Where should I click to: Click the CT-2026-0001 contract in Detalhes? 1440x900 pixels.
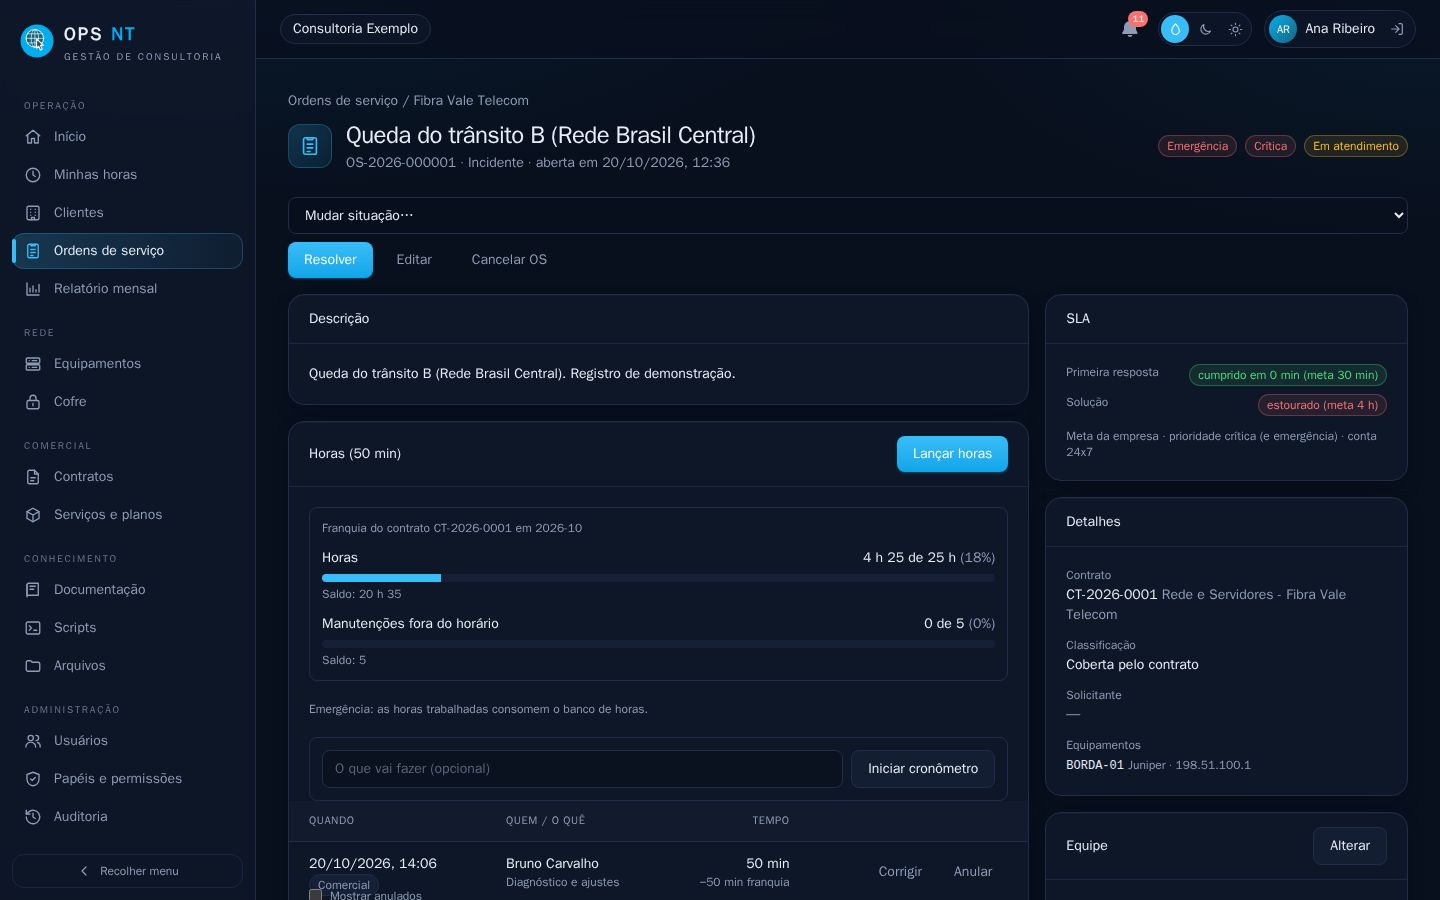(1111, 595)
